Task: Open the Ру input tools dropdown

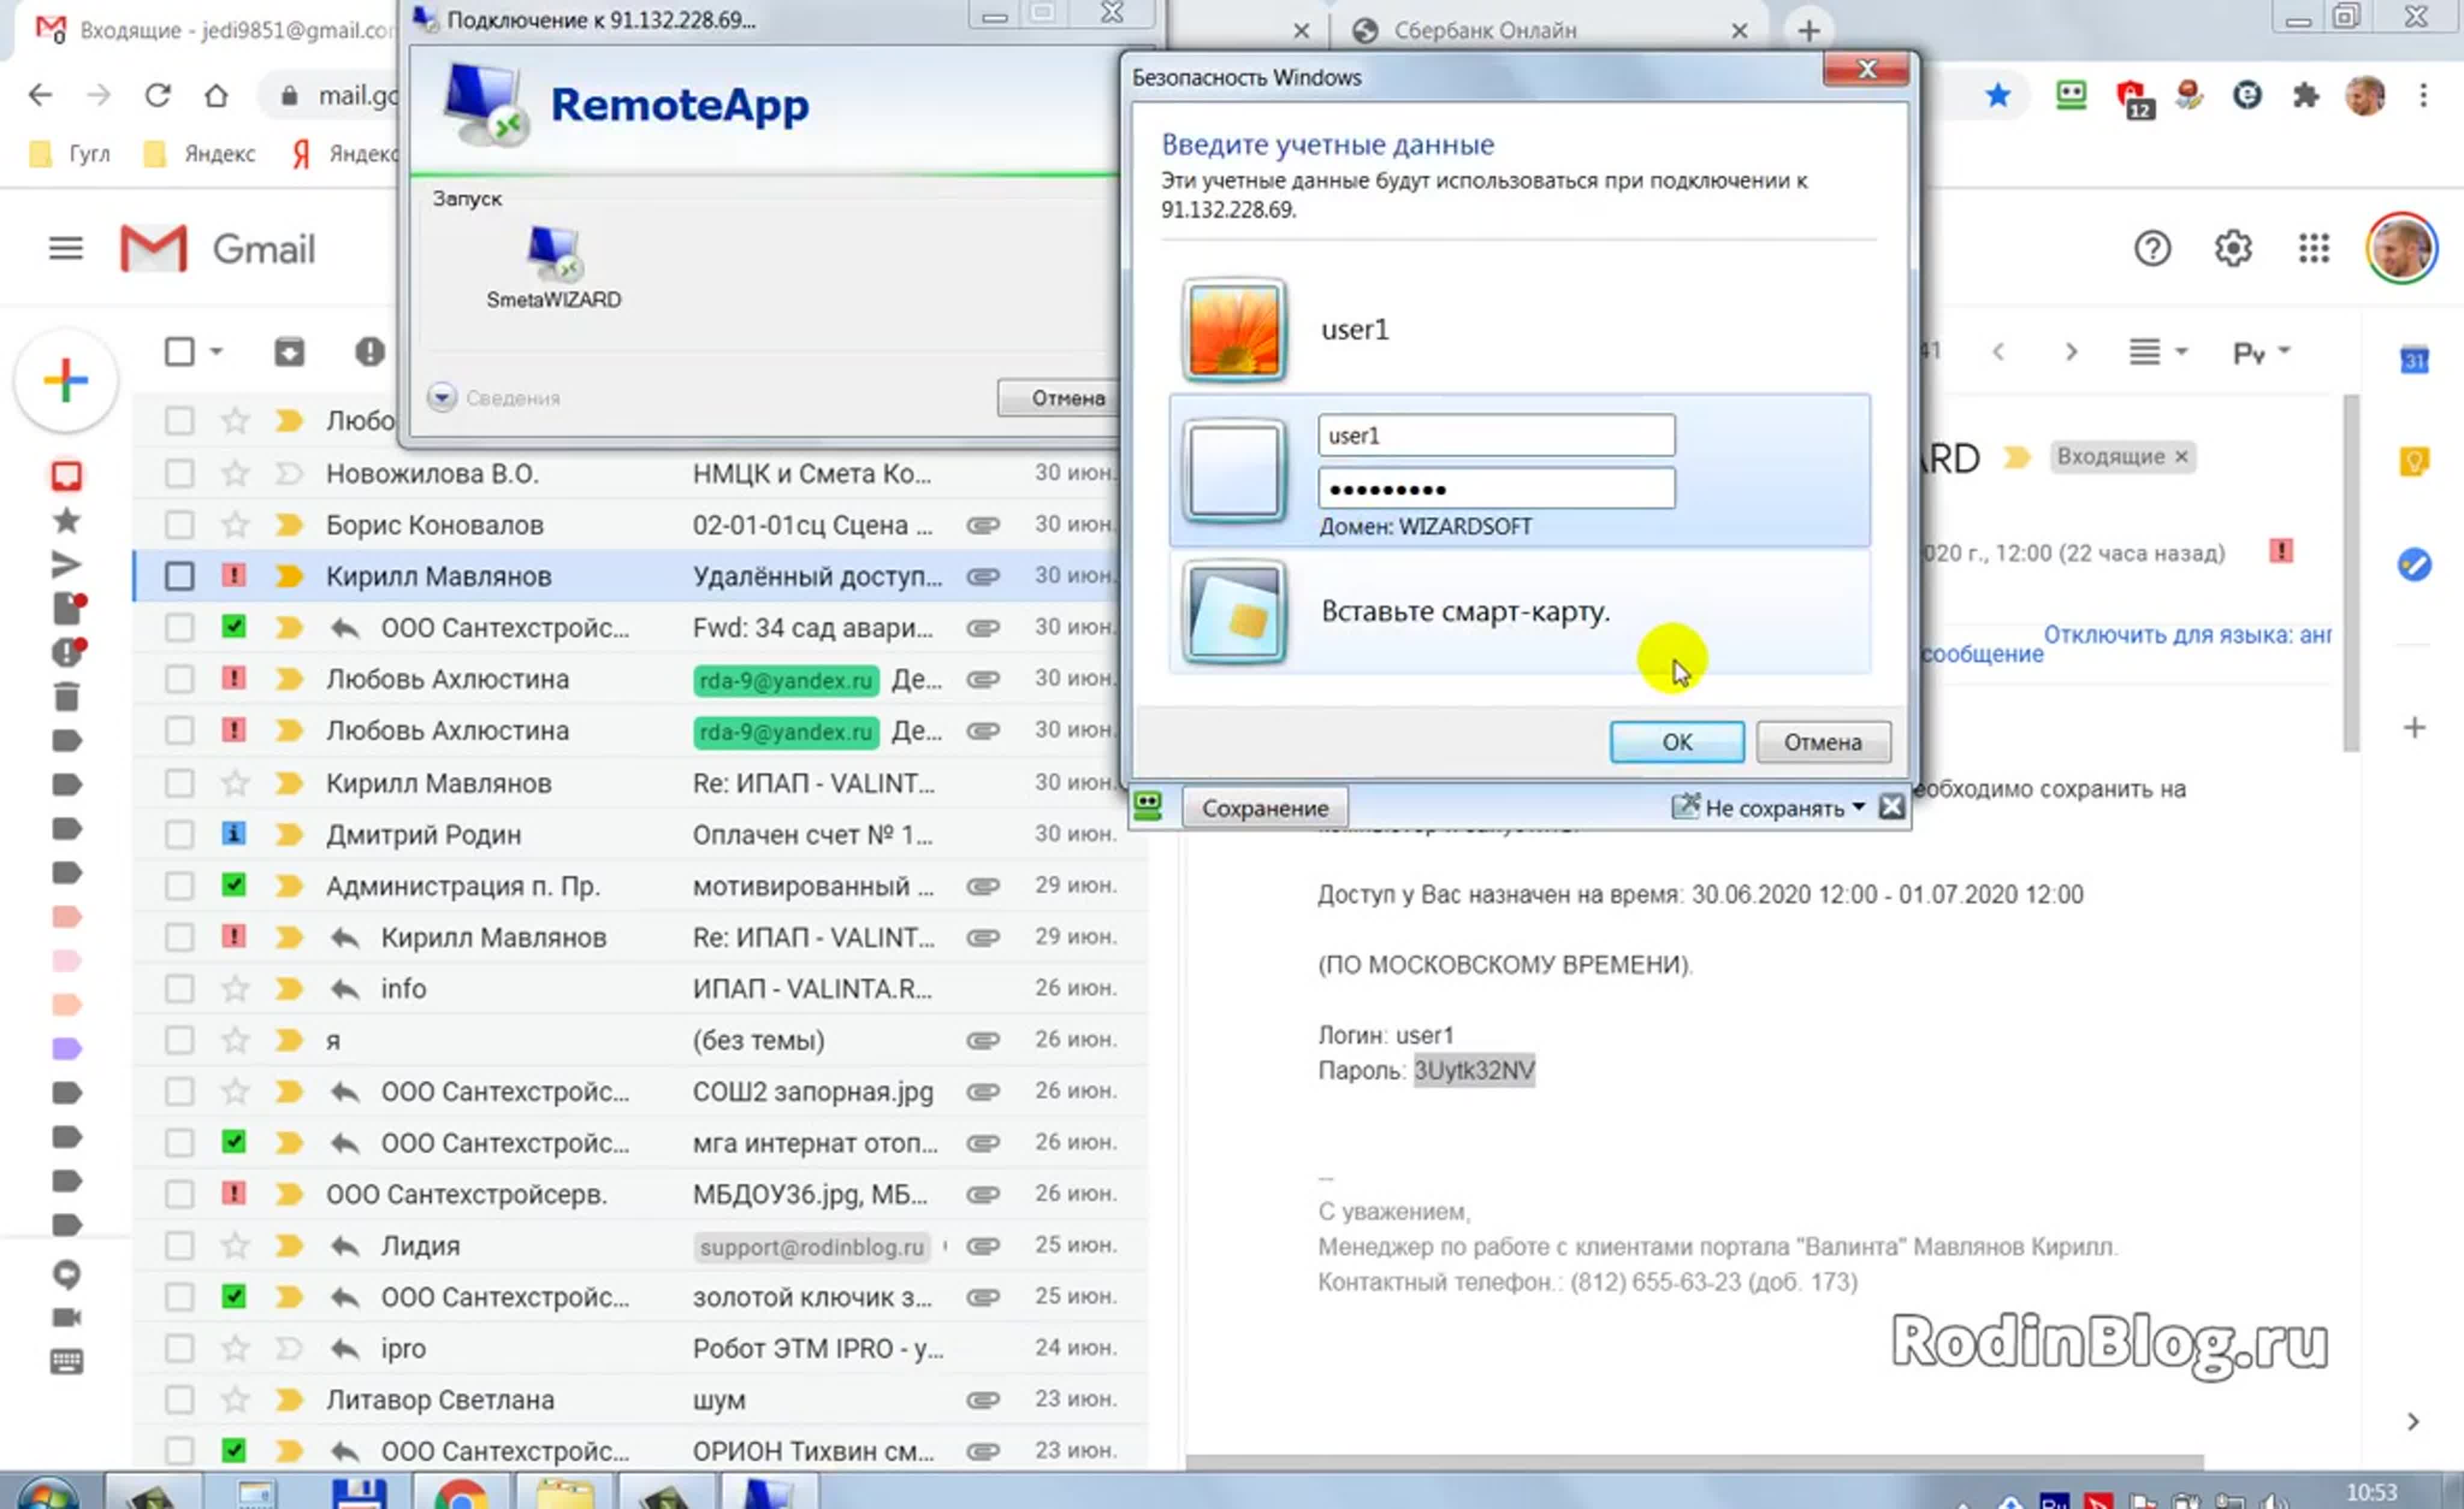Action: pos(2261,353)
